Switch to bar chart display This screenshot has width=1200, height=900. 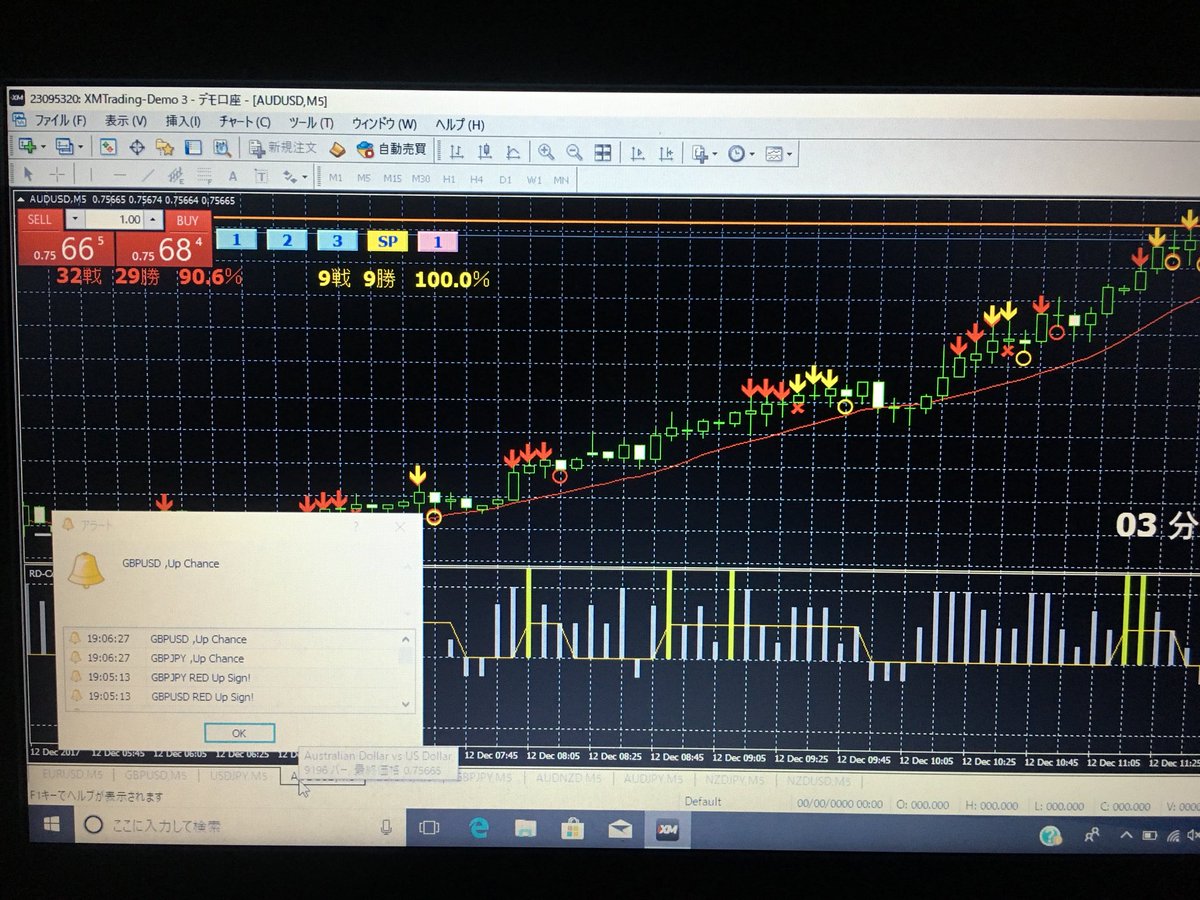click(456, 151)
